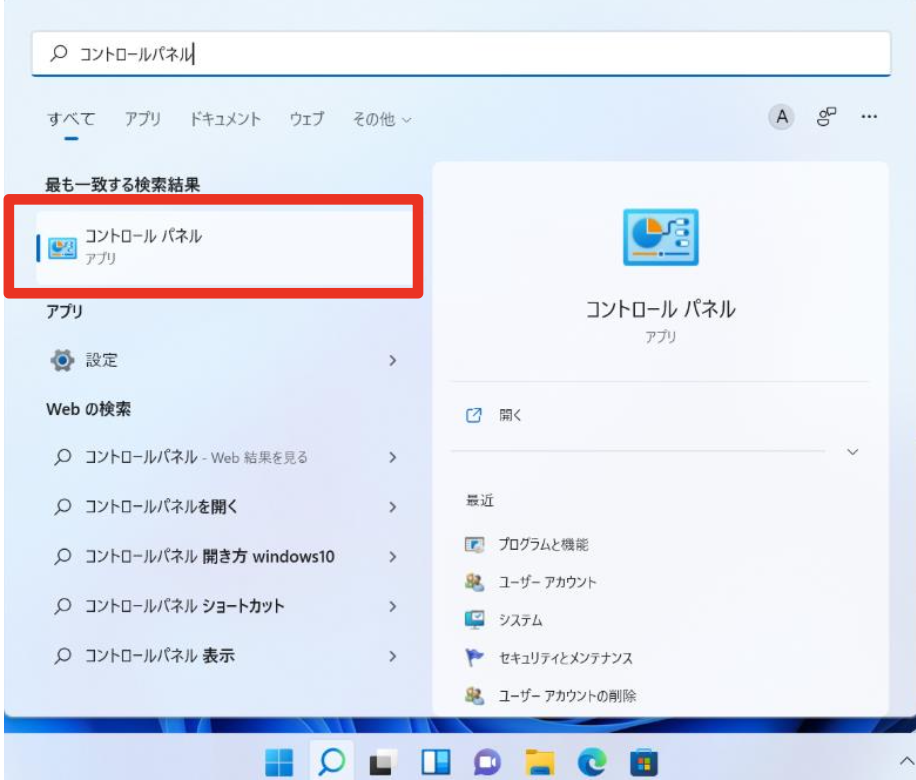Open the Chat app on taskbar

click(487, 763)
